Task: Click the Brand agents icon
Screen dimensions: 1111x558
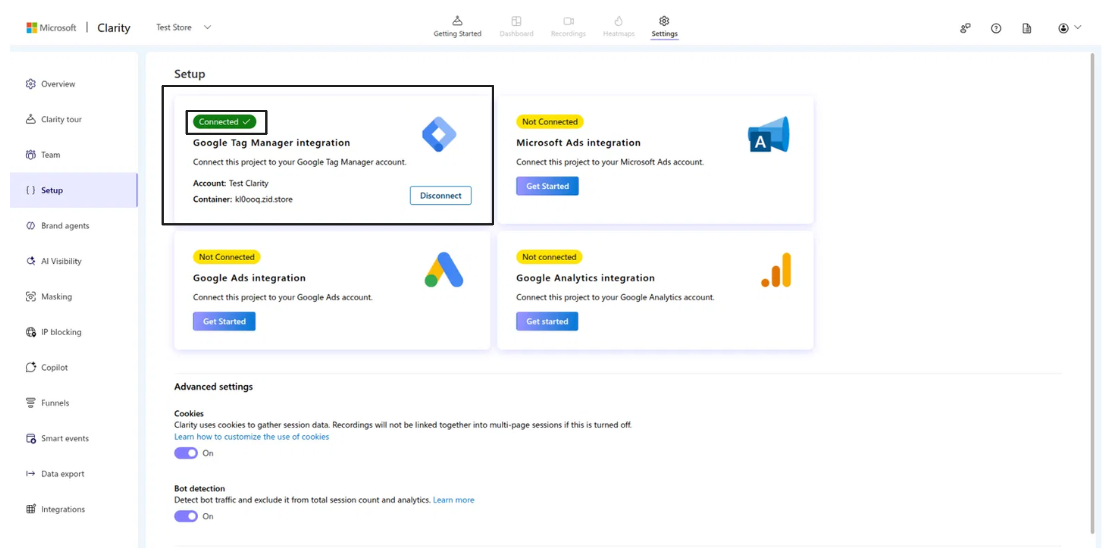Action: point(30,225)
